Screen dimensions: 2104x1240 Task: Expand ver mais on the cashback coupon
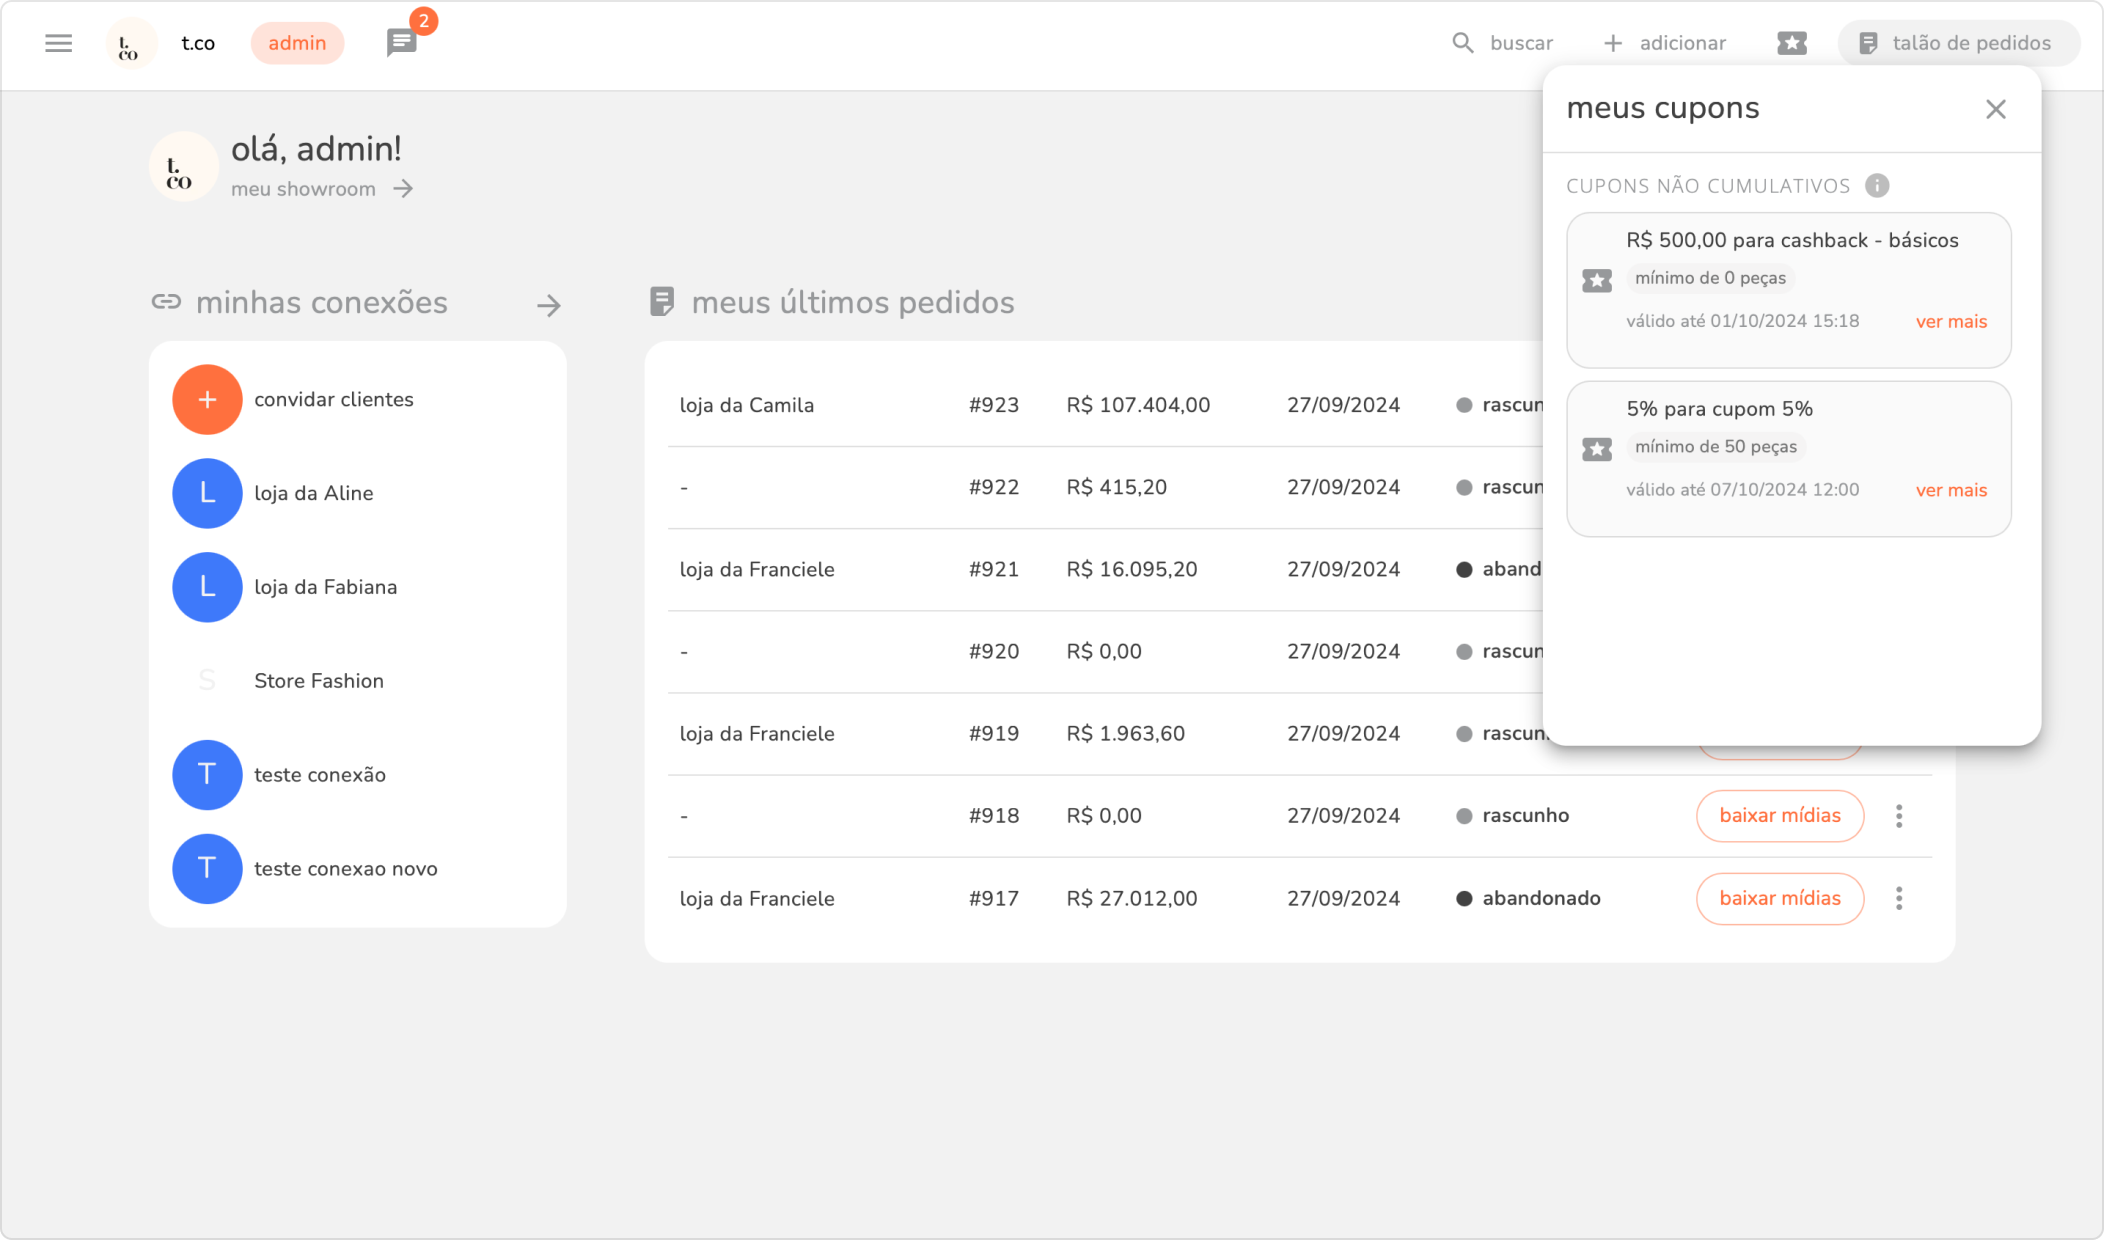click(1950, 321)
